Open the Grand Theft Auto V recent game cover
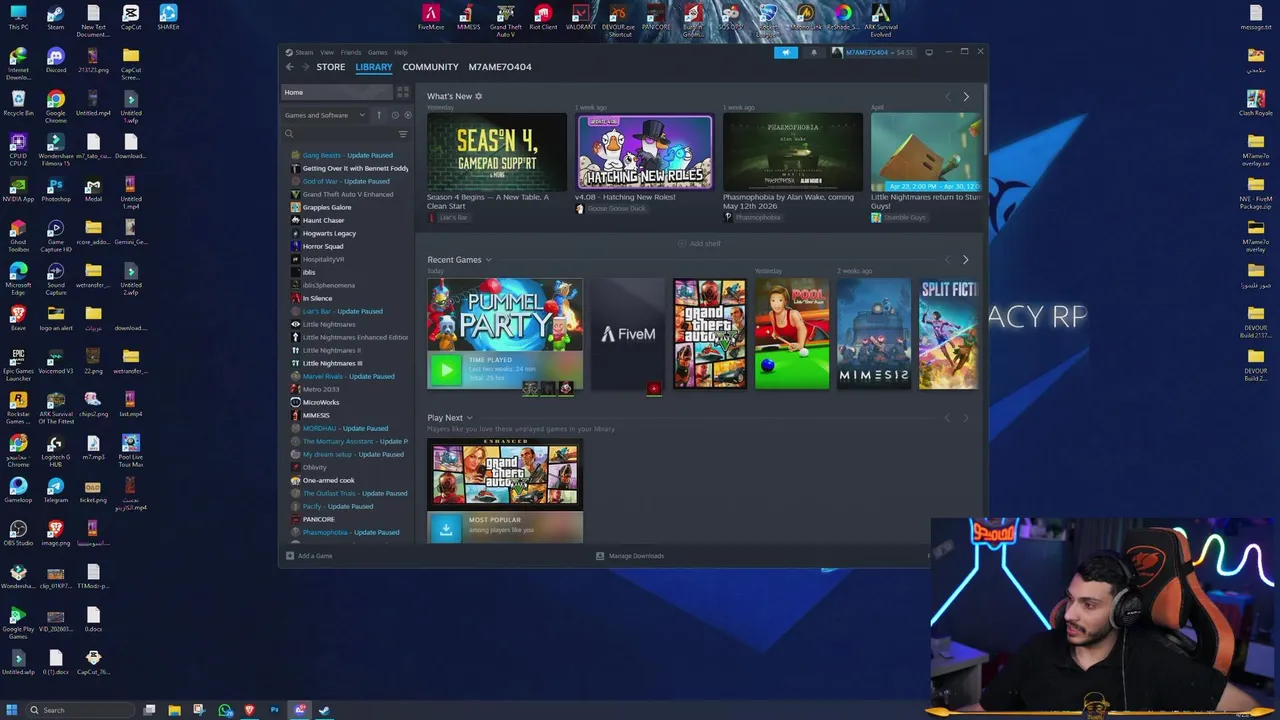1280x720 pixels. [x=710, y=334]
